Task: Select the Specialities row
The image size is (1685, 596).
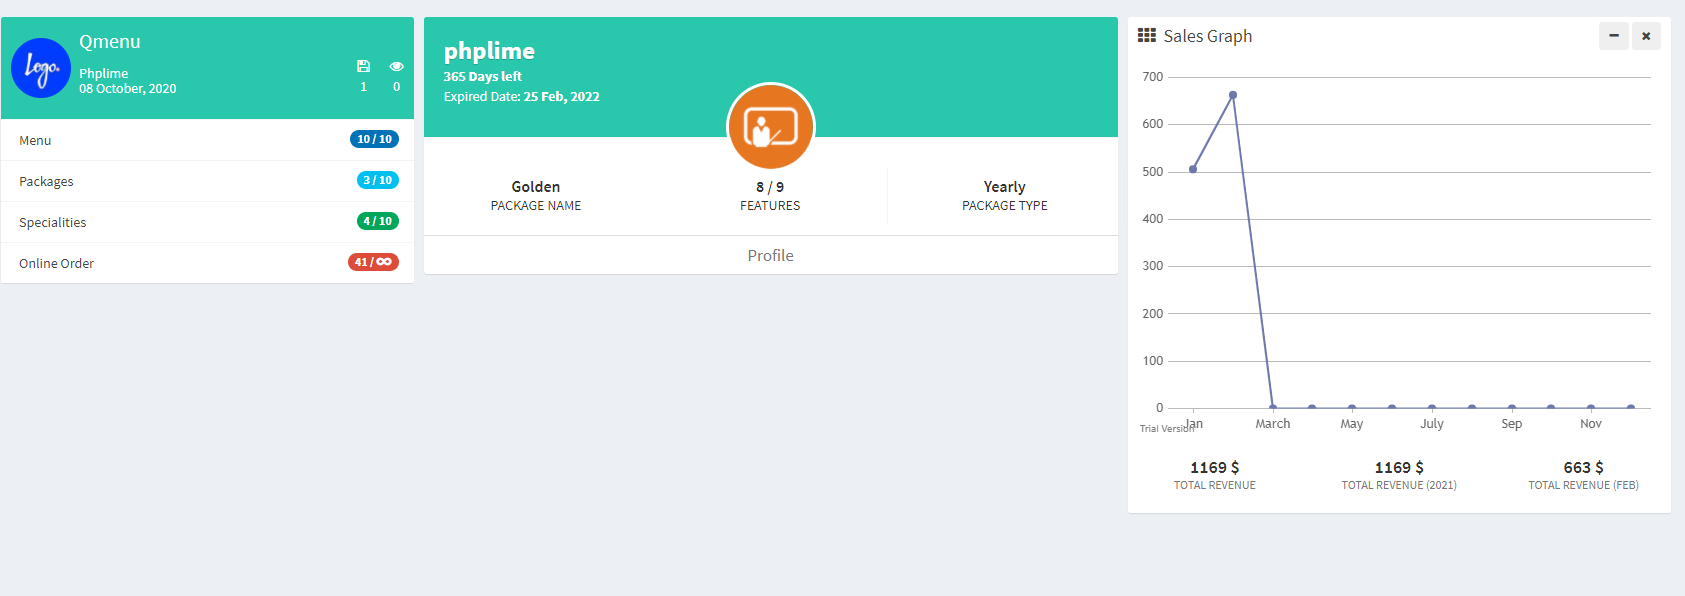Action: (207, 222)
